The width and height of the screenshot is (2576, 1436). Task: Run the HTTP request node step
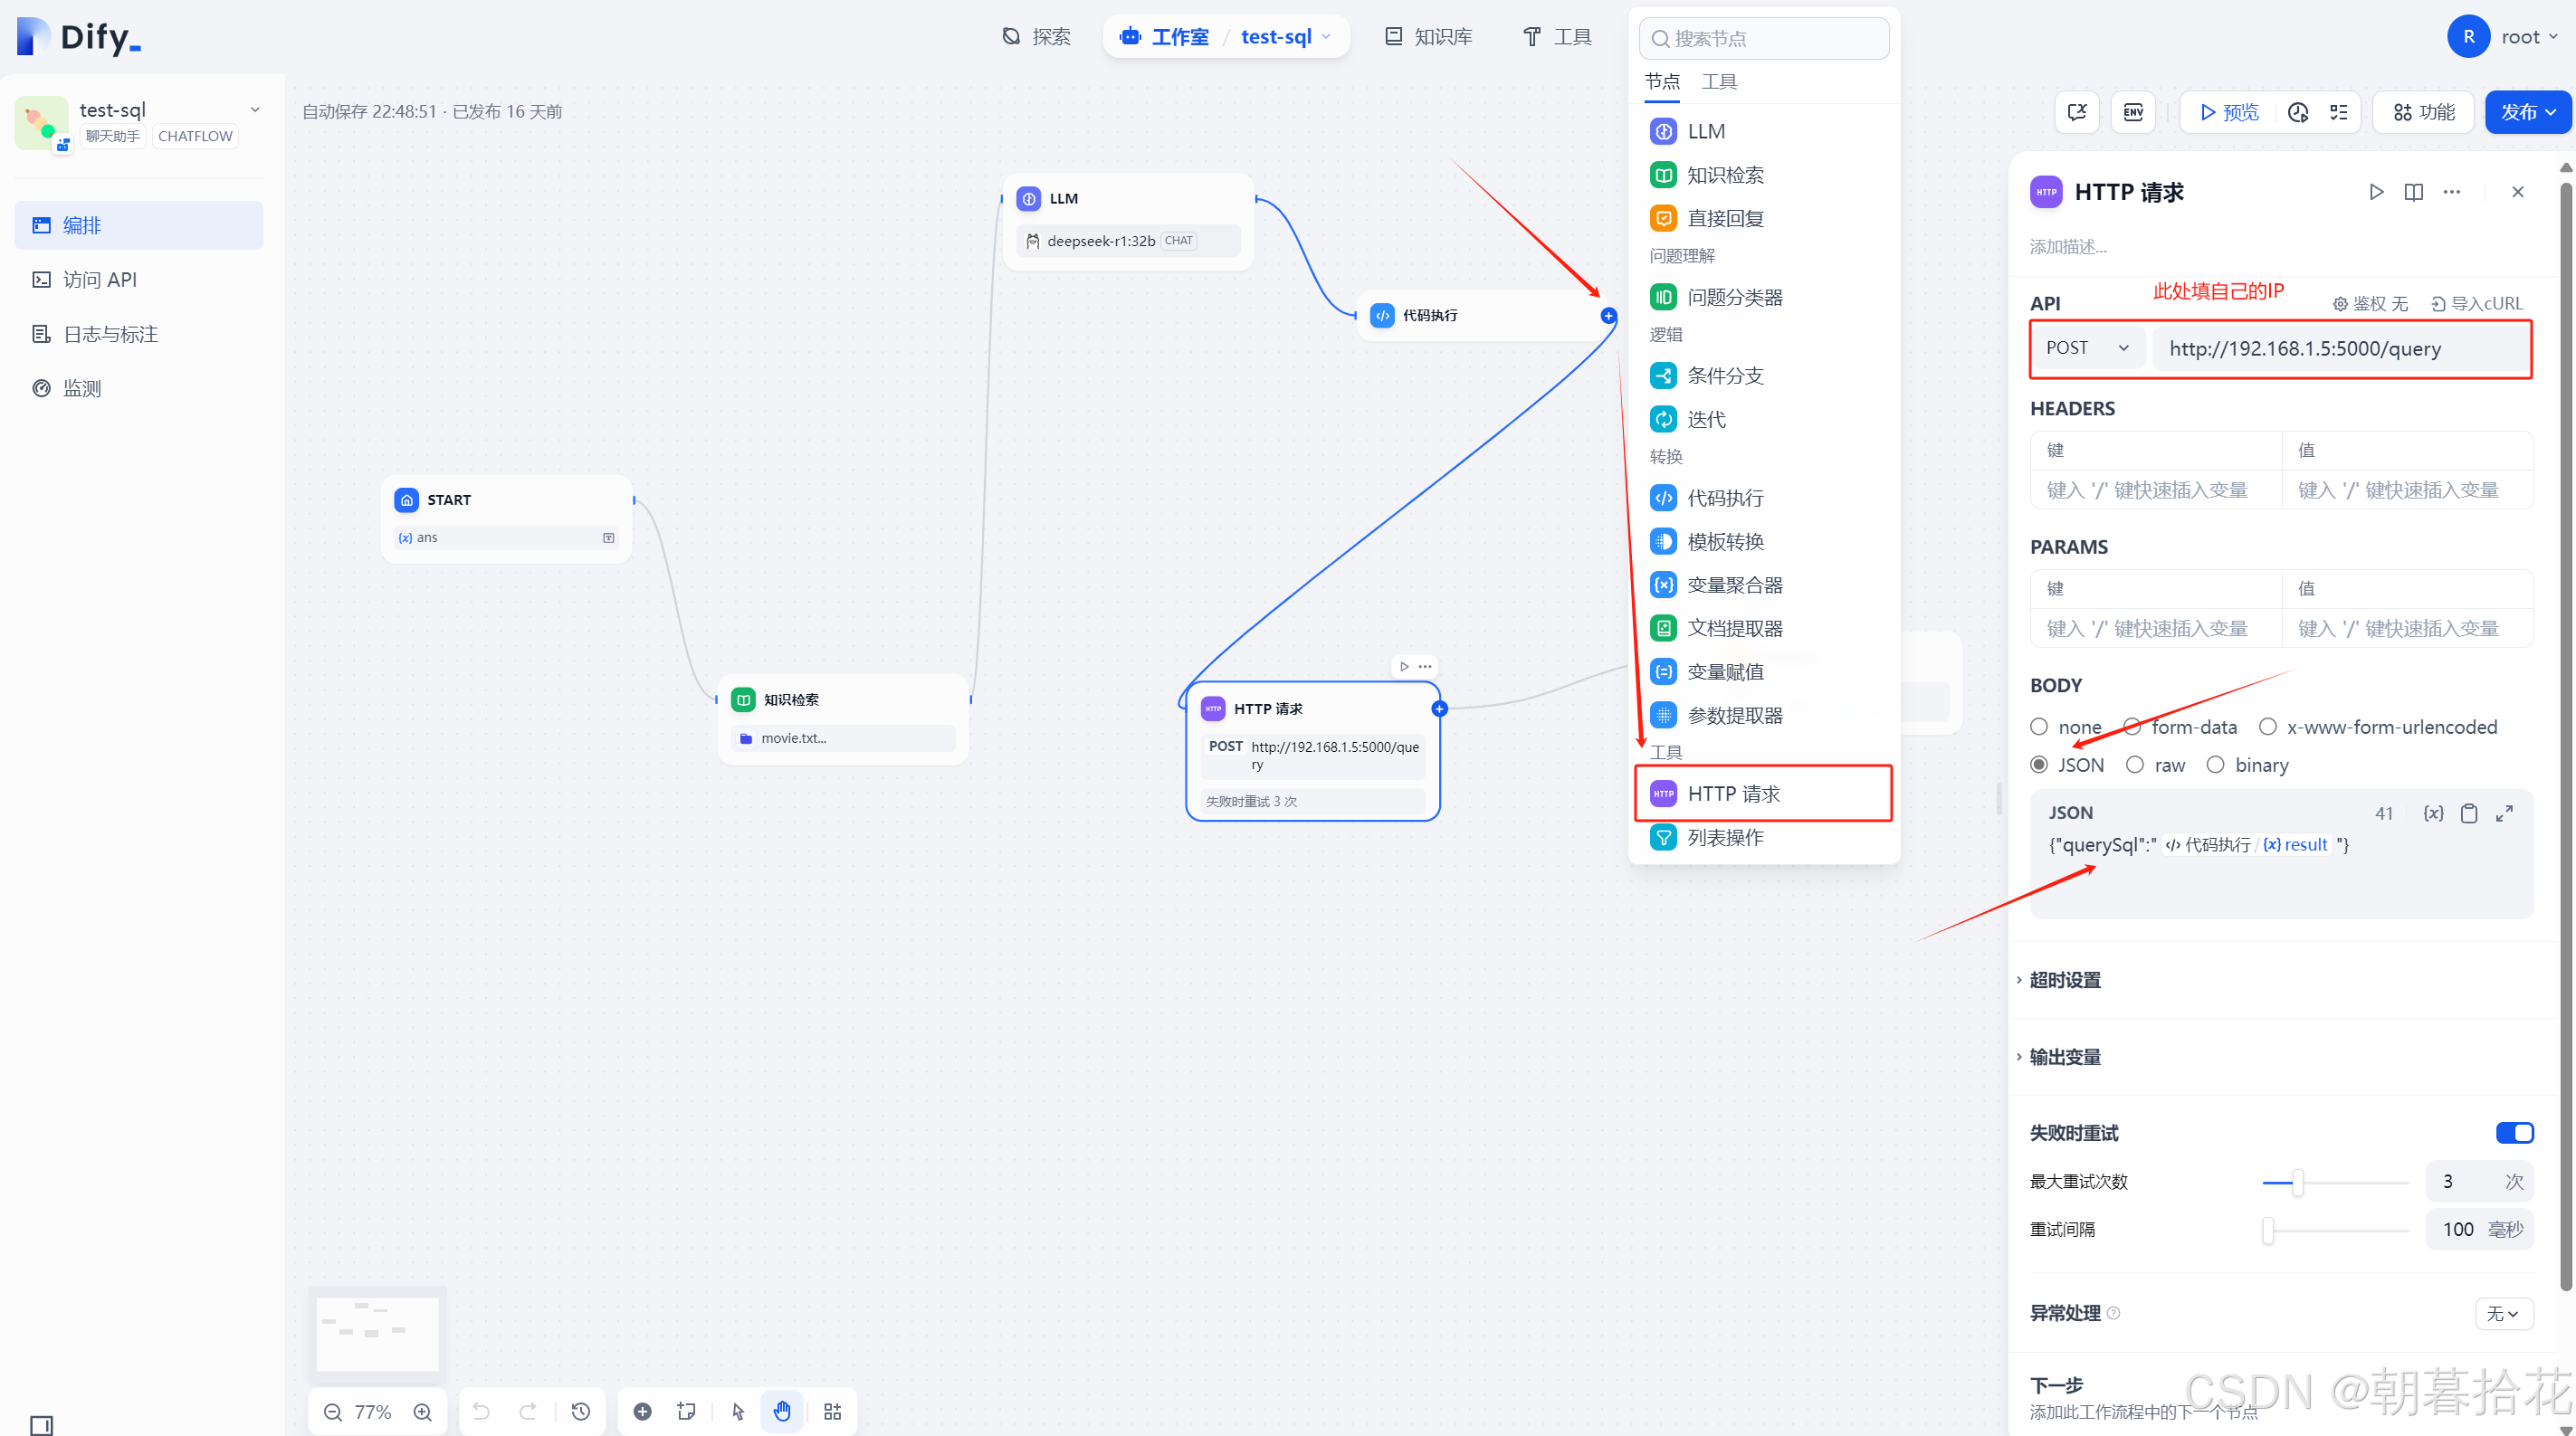(2376, 192)
